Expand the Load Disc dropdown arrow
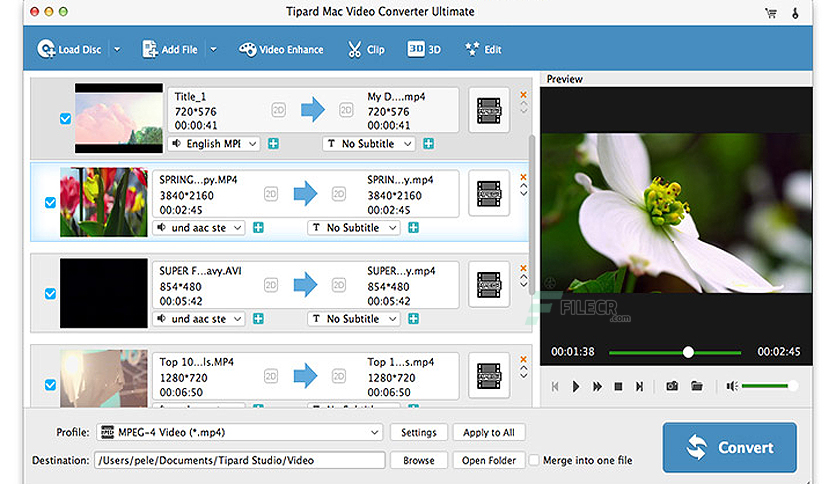This screenshot has height=484, width=836. [x=117, y=50]
